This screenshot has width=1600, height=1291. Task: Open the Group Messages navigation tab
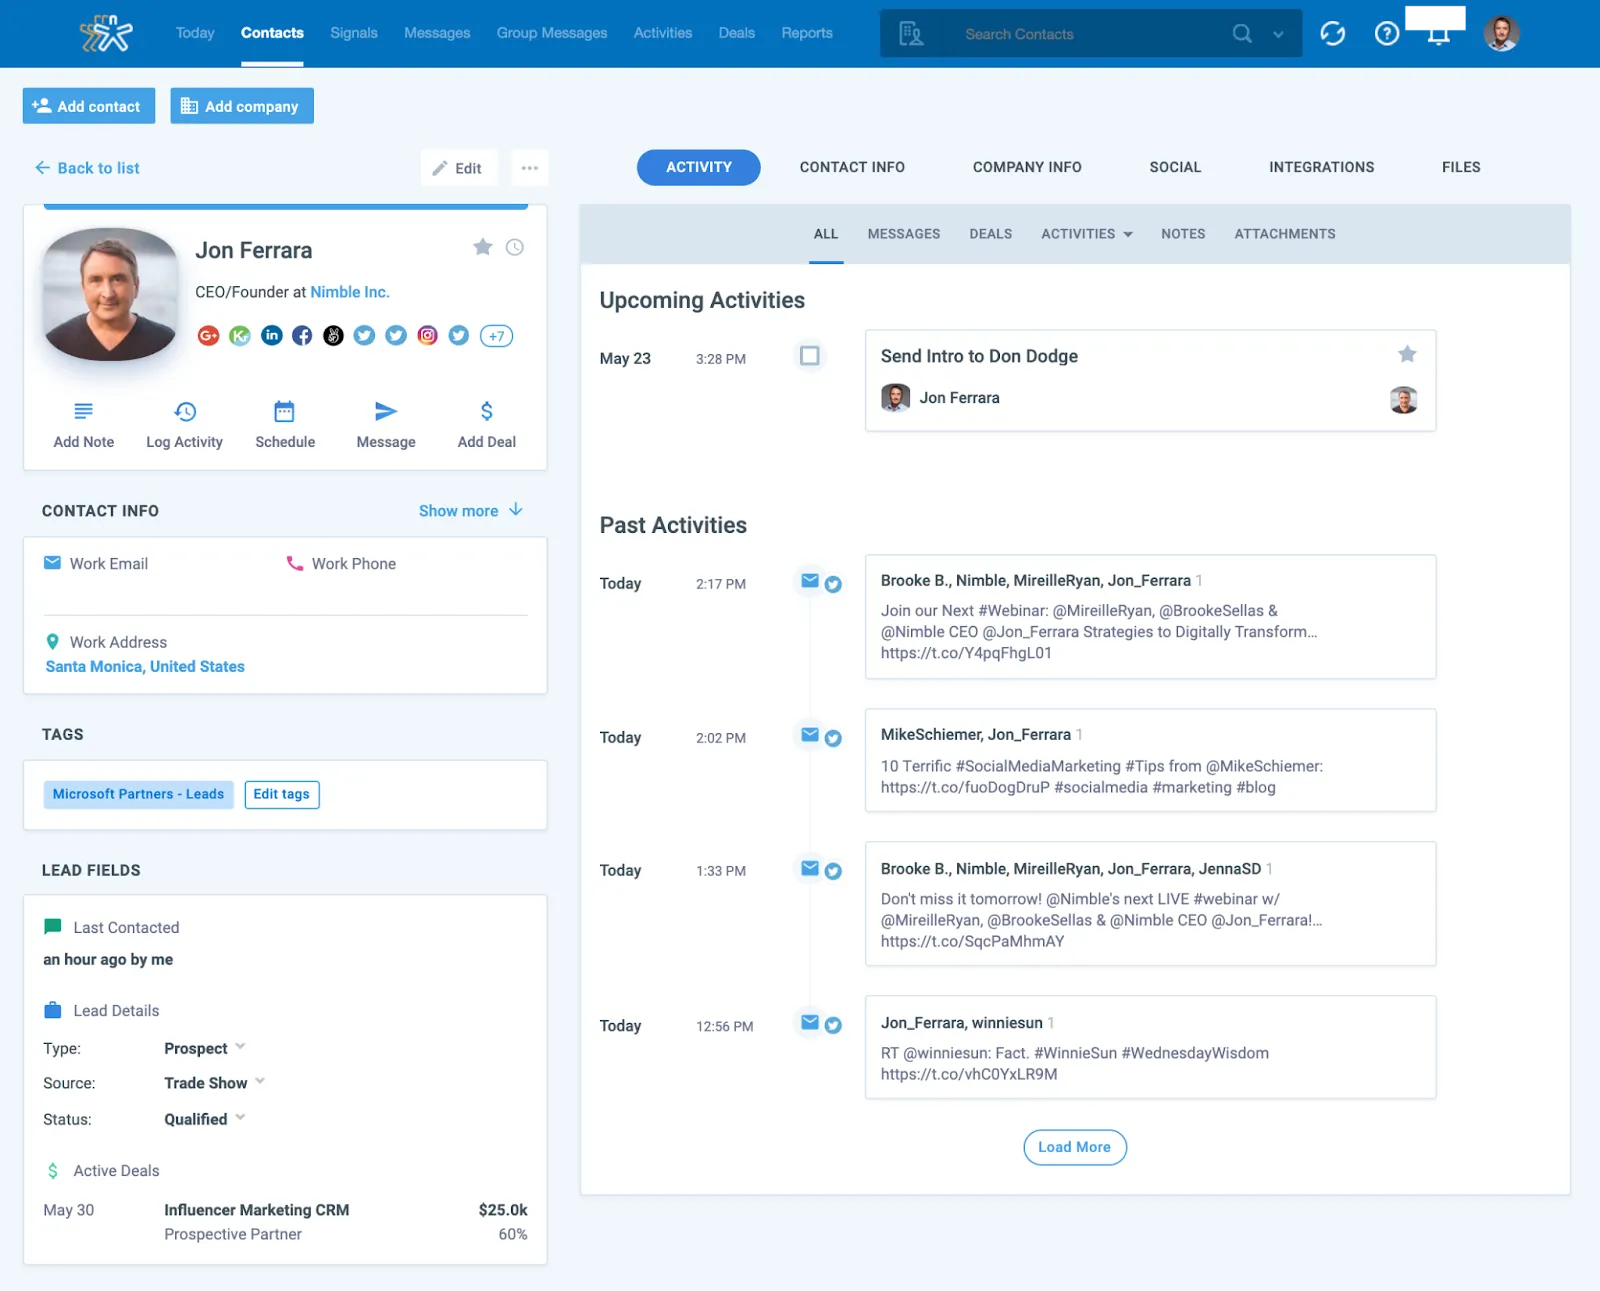coord(552,33)
